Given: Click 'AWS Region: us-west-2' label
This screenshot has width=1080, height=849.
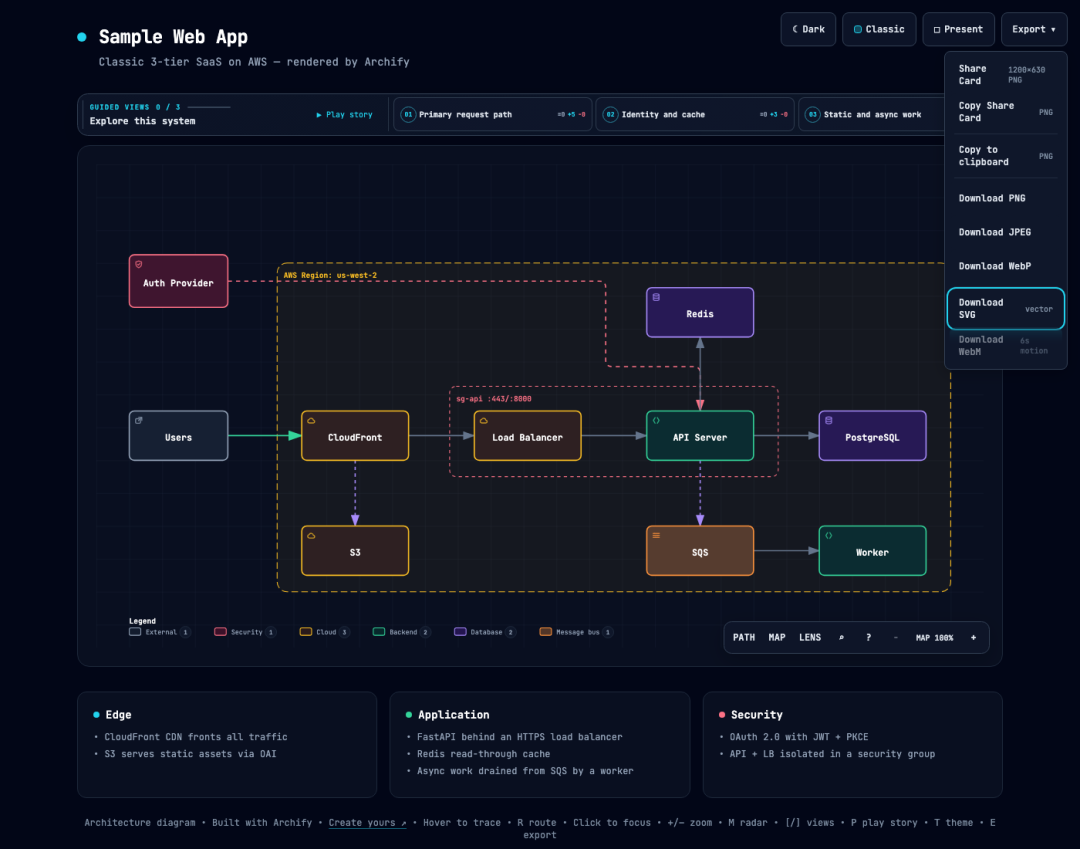Looking at the screenshot, I should pyautogui.click(x=330, y=275).
